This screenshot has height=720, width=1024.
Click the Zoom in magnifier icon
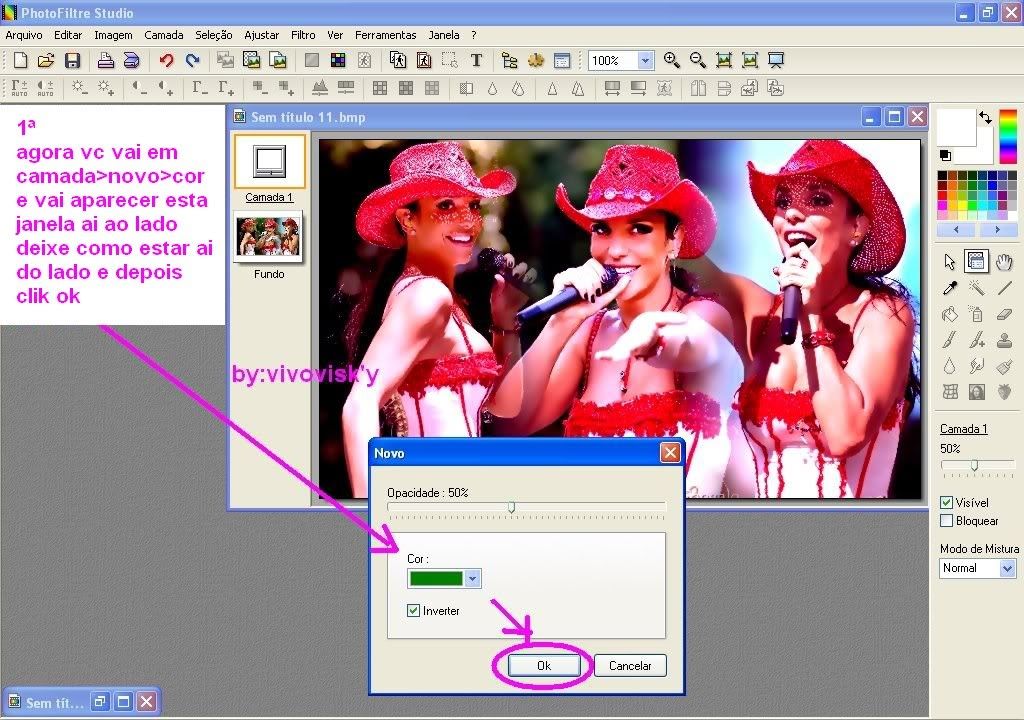tap(671, 61)
